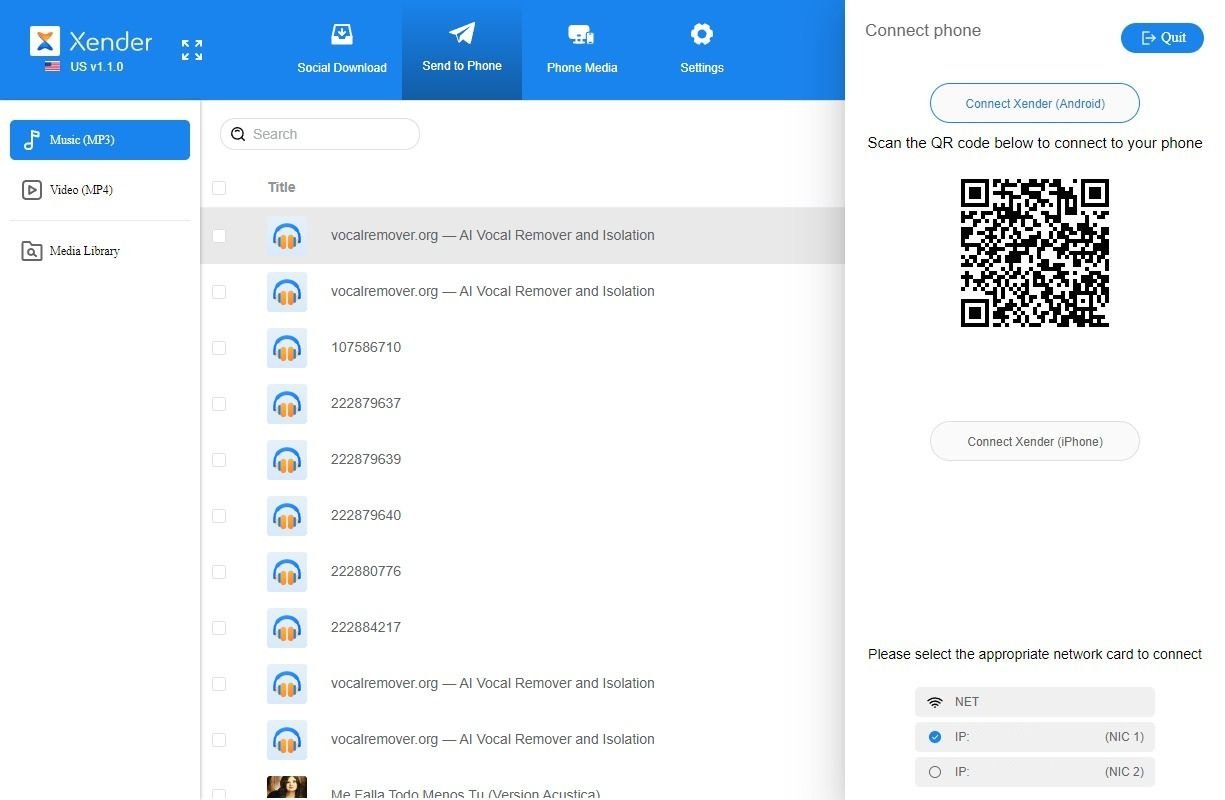The width and height of the screenshot is (1225, 800).
Task: Open the Phone Media tab
Action: coord(582,50)
